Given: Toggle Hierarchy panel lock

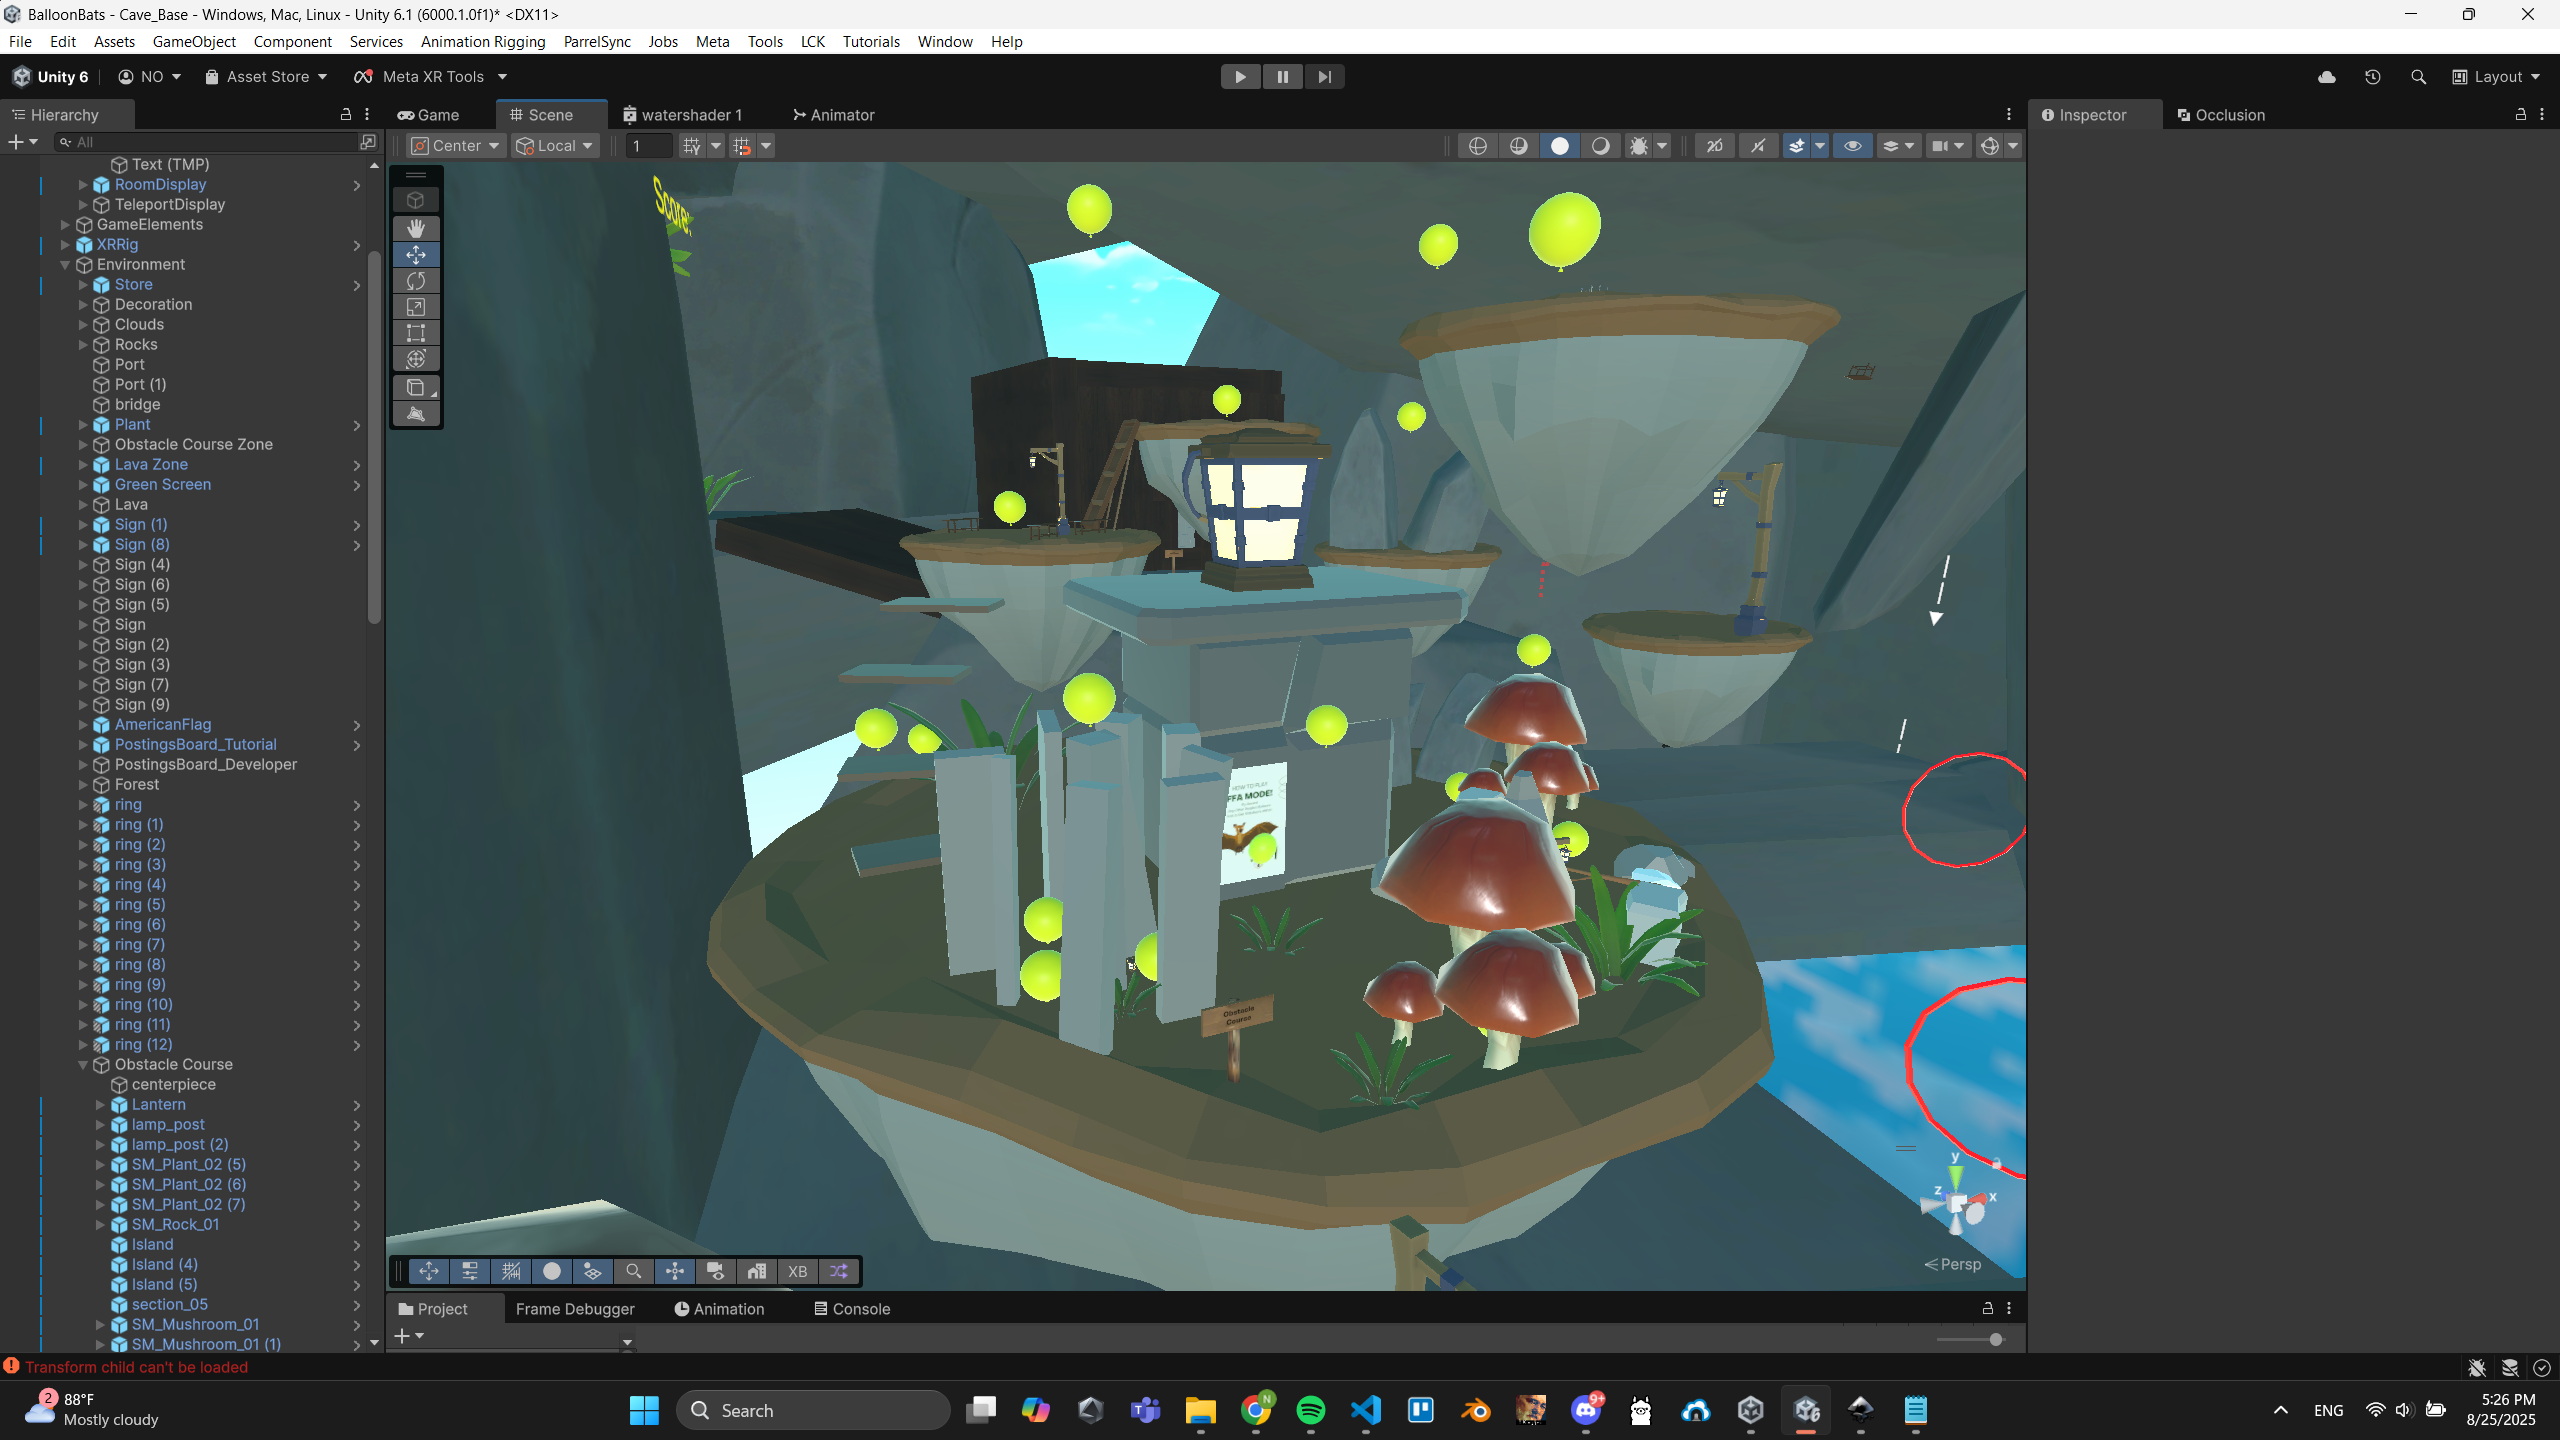Looking at the screenshot, I should (x=346, y=115).
